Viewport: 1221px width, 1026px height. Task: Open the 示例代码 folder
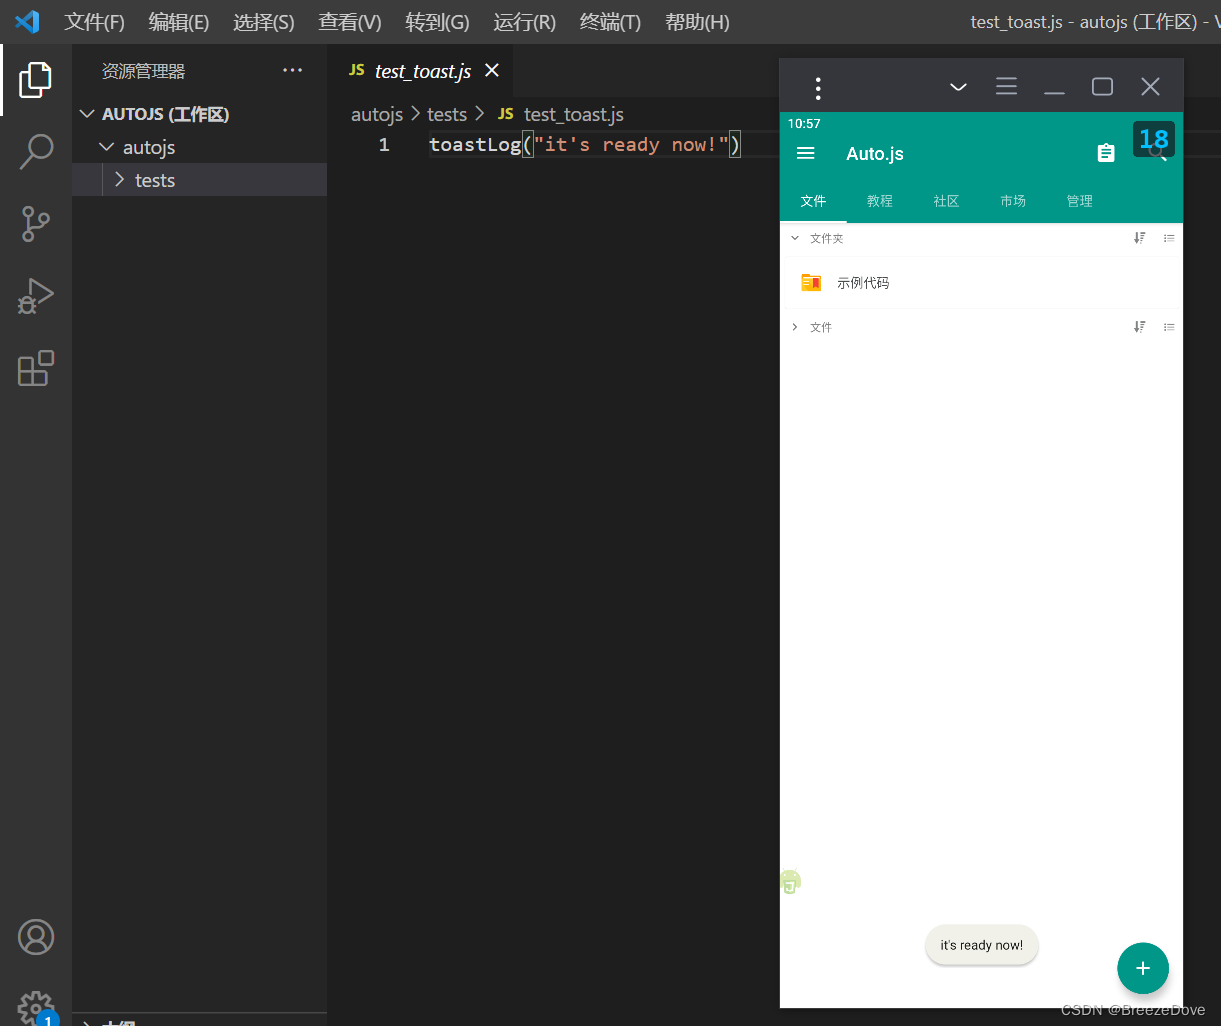(981, 283)
